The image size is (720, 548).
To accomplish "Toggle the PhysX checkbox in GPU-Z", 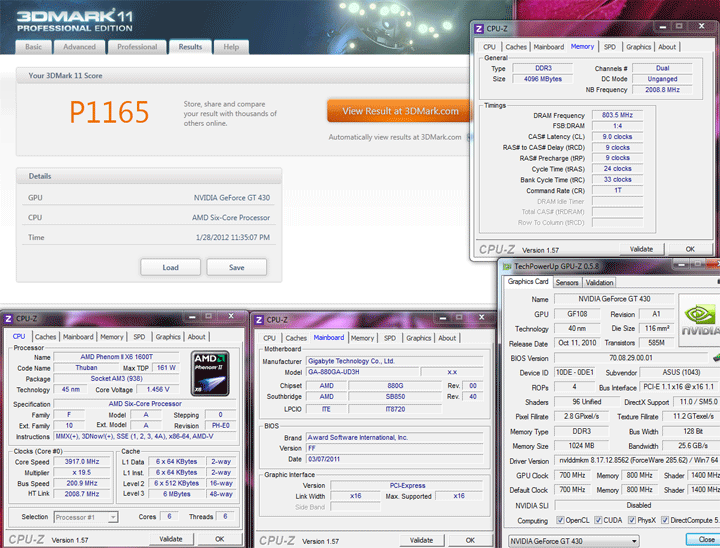I will 632,520.
